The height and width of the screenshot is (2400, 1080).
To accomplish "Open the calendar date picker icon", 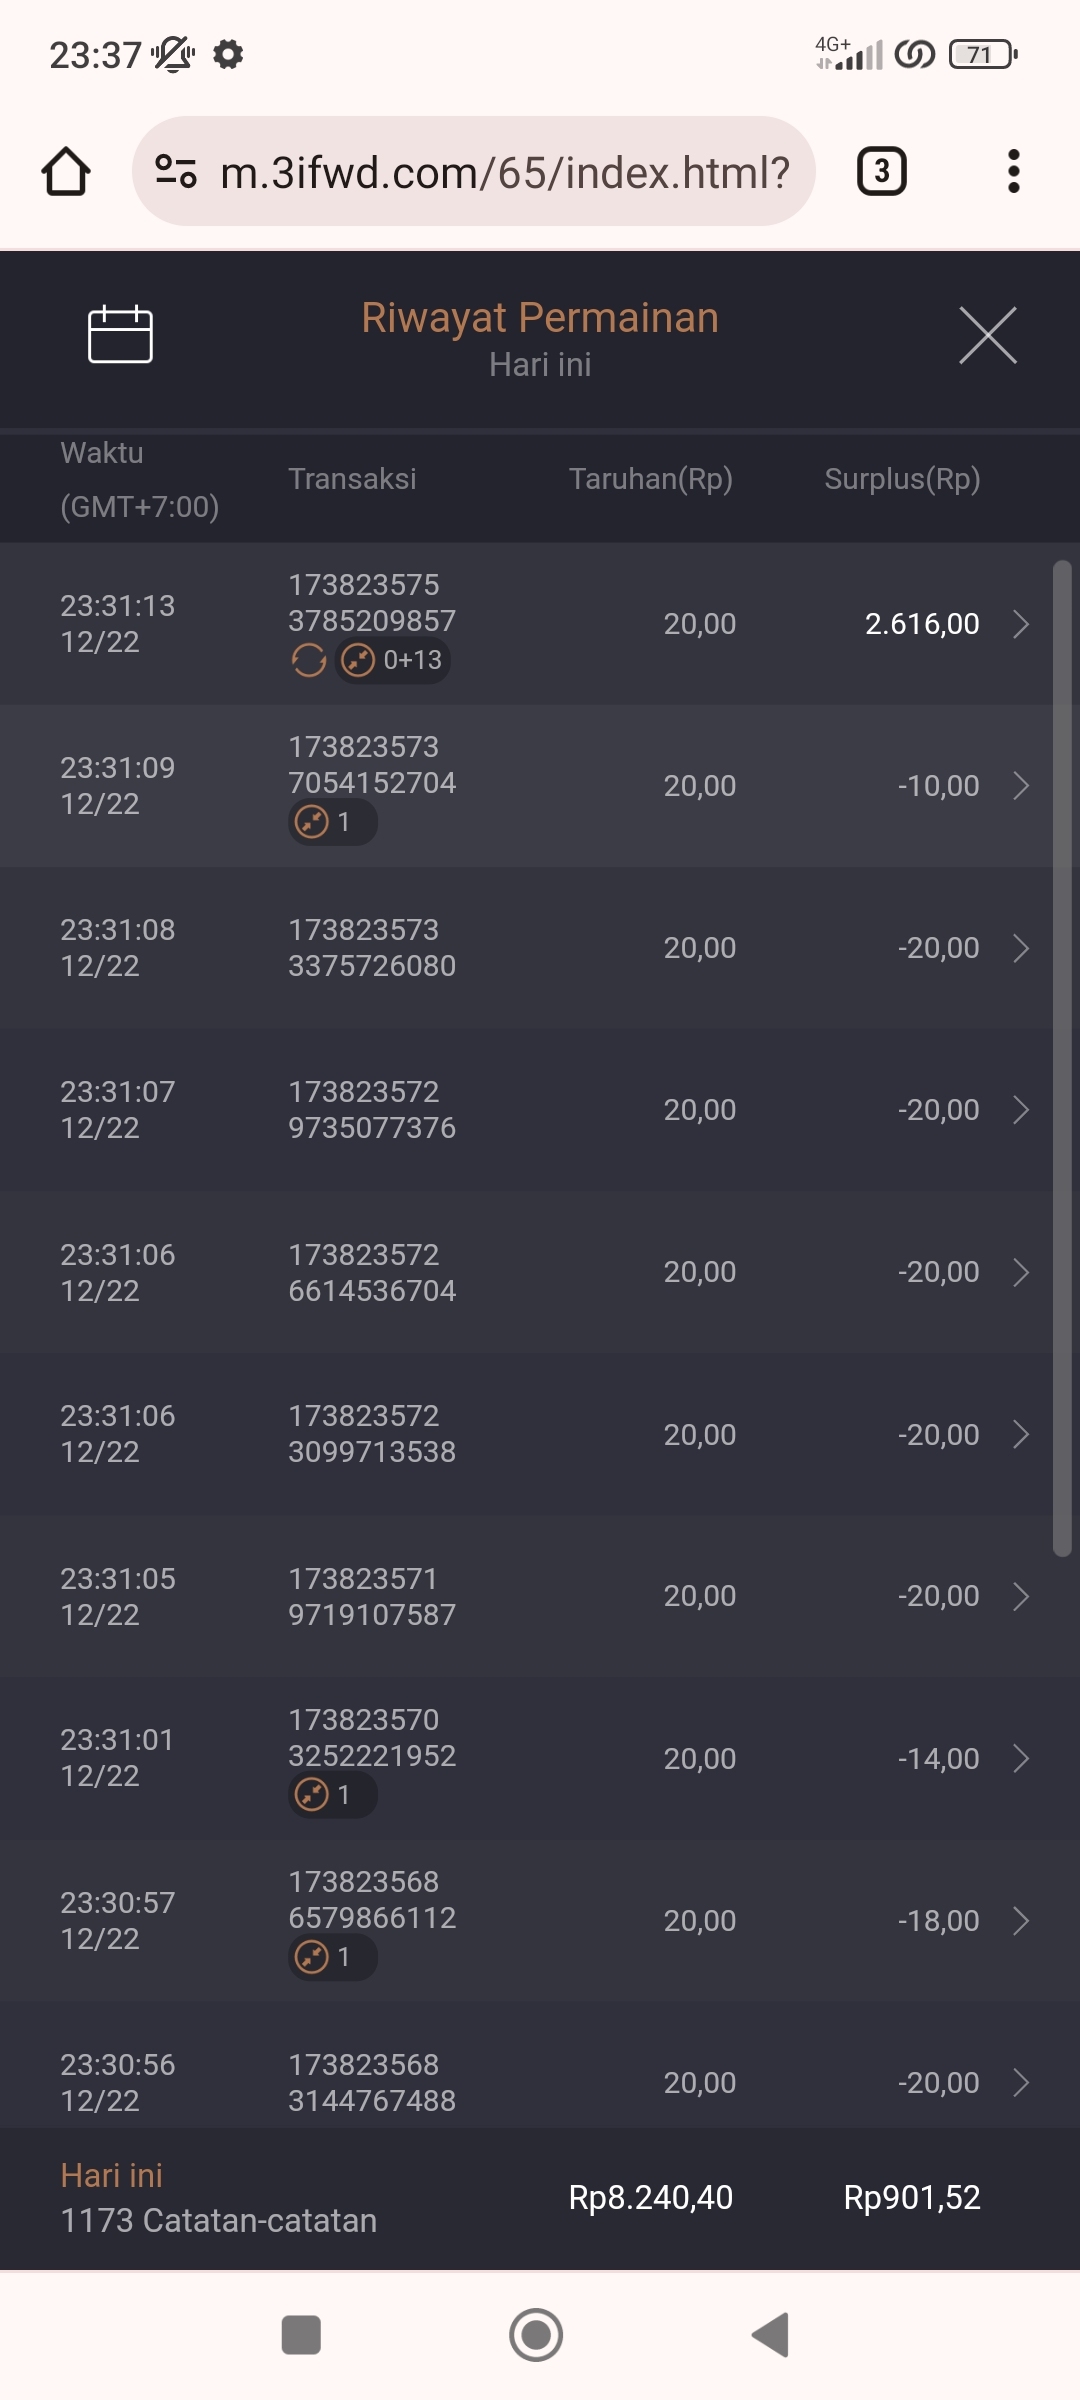I will [x=120, y=335].
